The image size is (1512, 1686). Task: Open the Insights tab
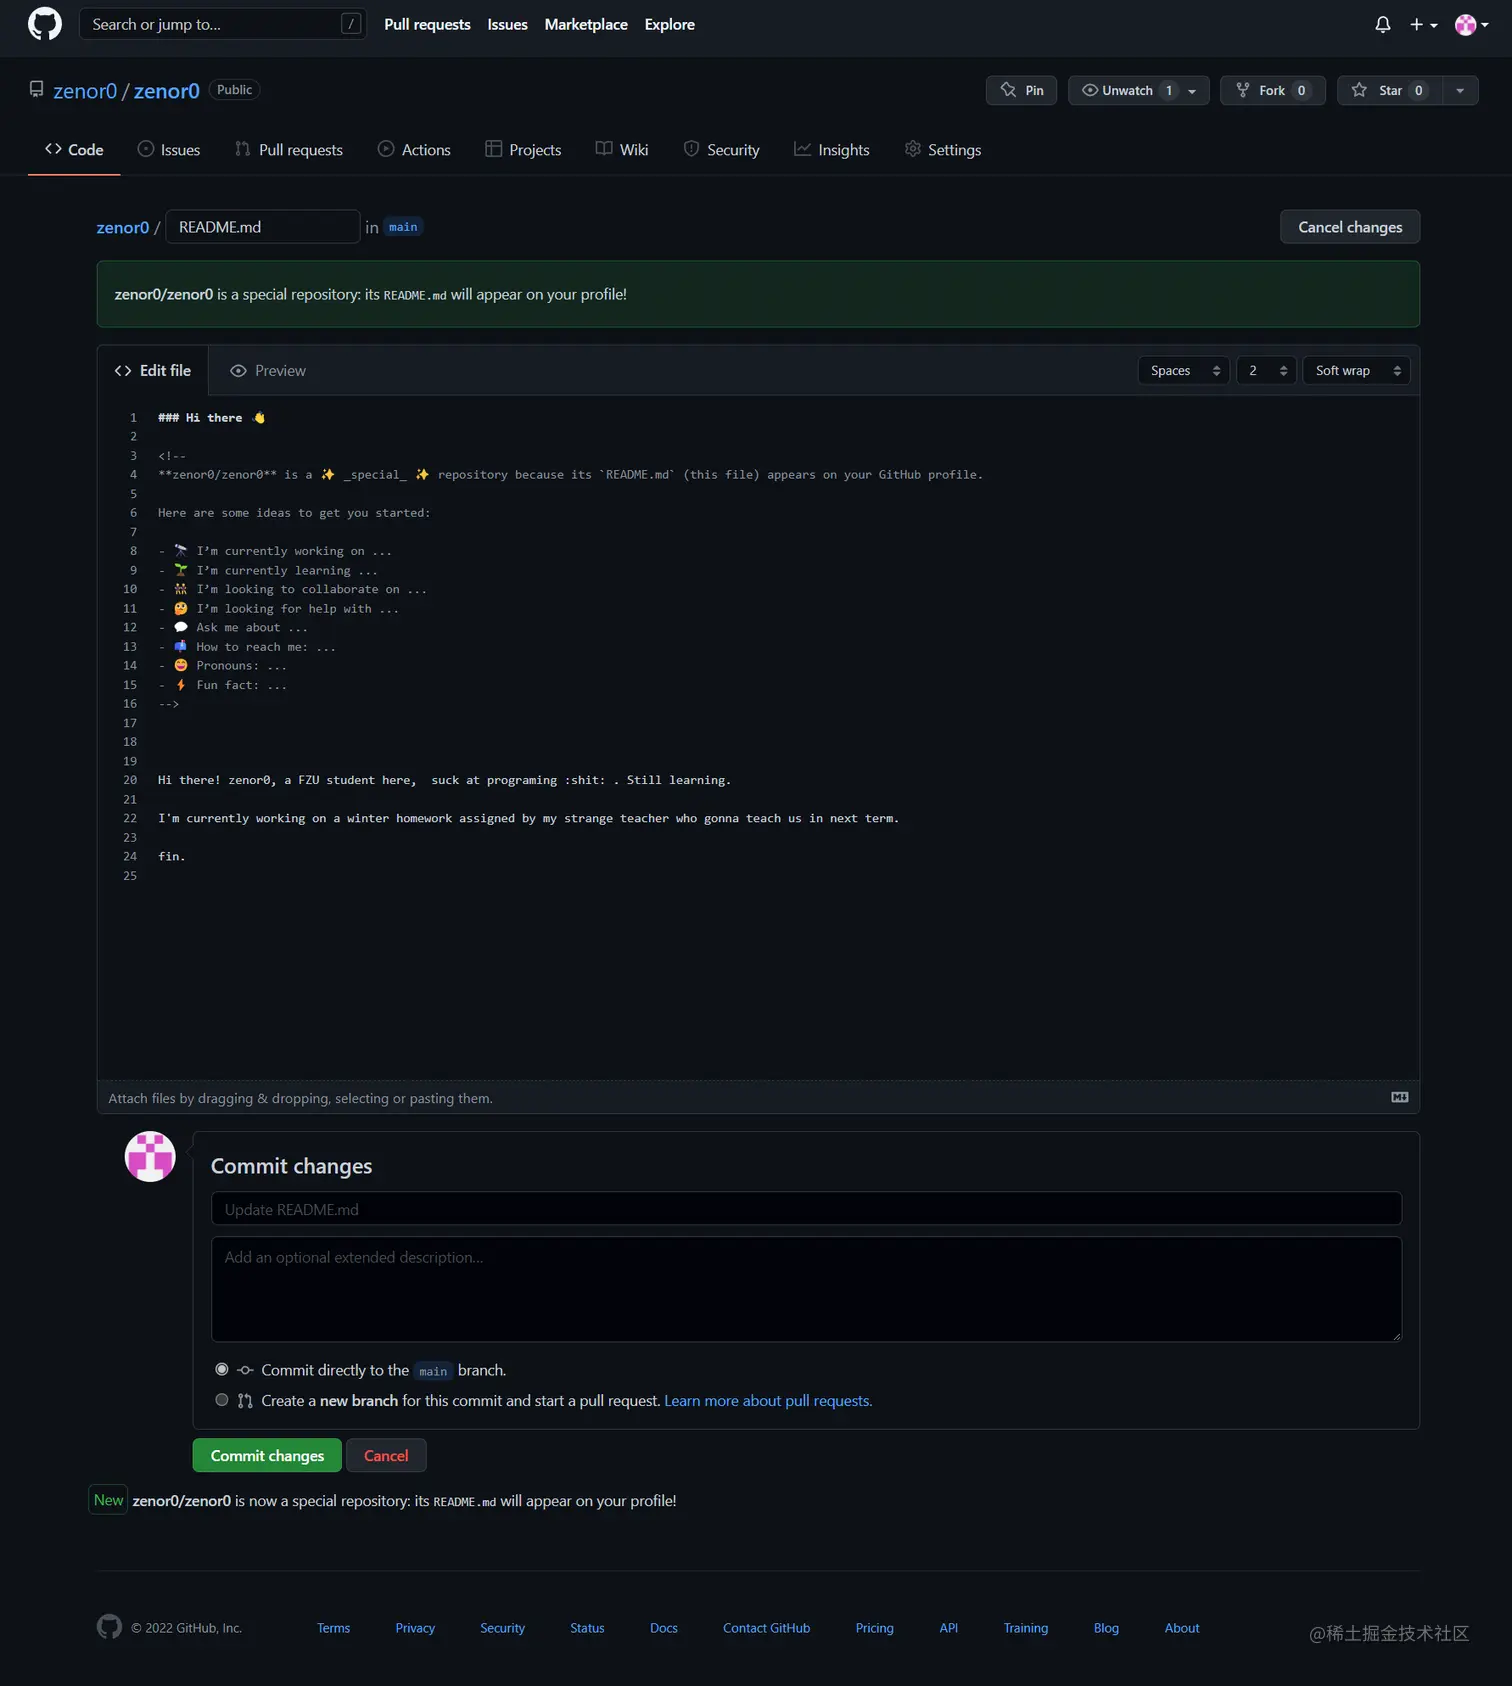(x=832, y=149)
